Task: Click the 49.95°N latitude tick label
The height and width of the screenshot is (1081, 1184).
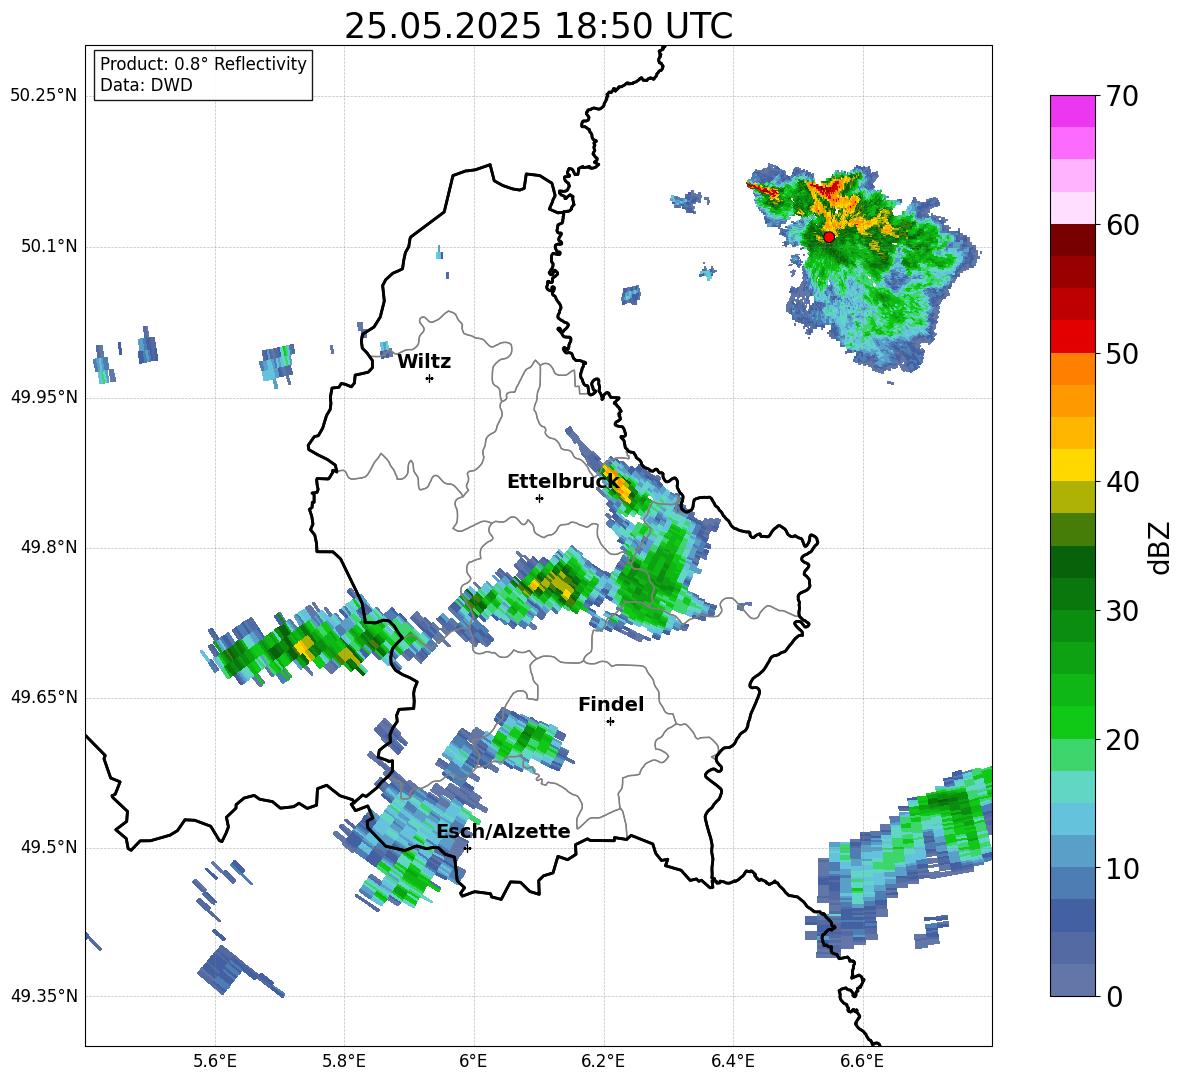Action: point(44,396)
